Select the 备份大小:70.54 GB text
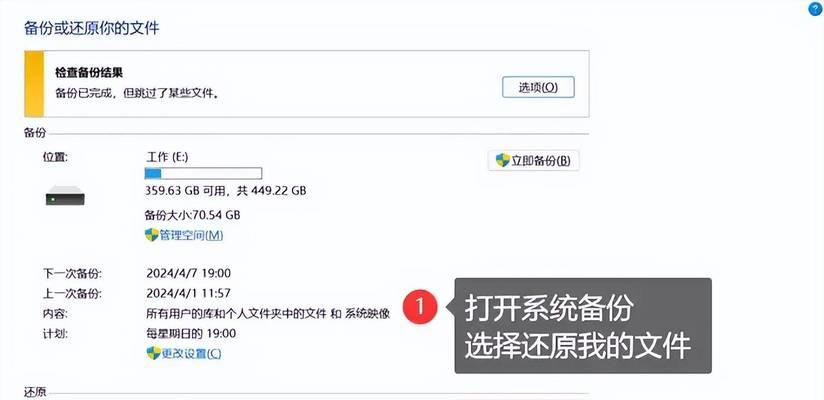This screenshot has height=400, width=824. 192,215
